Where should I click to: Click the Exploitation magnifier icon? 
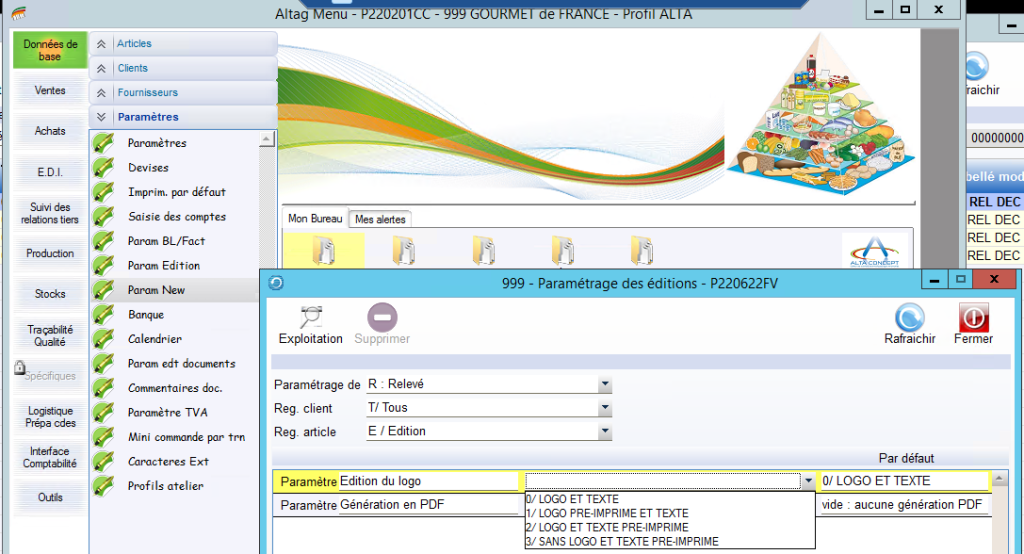pyautogui.click(x=310, y=318)
